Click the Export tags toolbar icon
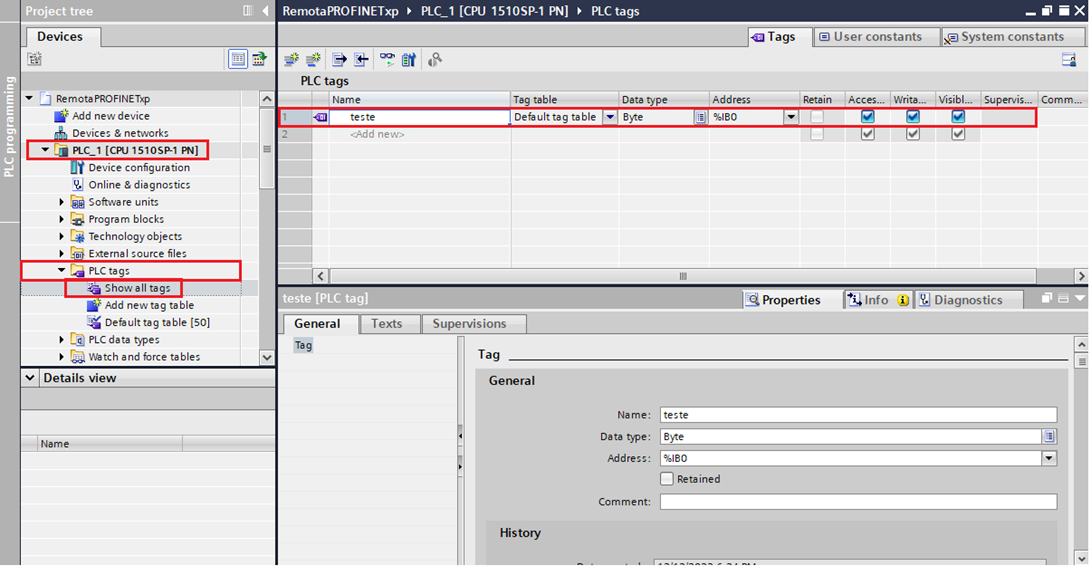This screenshot has width=1091, height=566. tap(339, 60)
